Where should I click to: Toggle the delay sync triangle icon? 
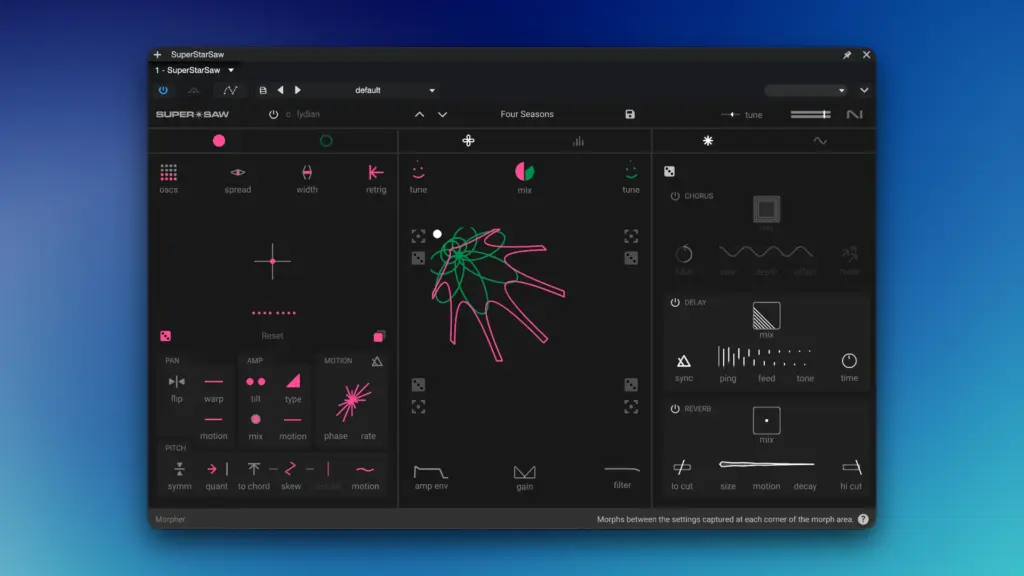(684, 360)
